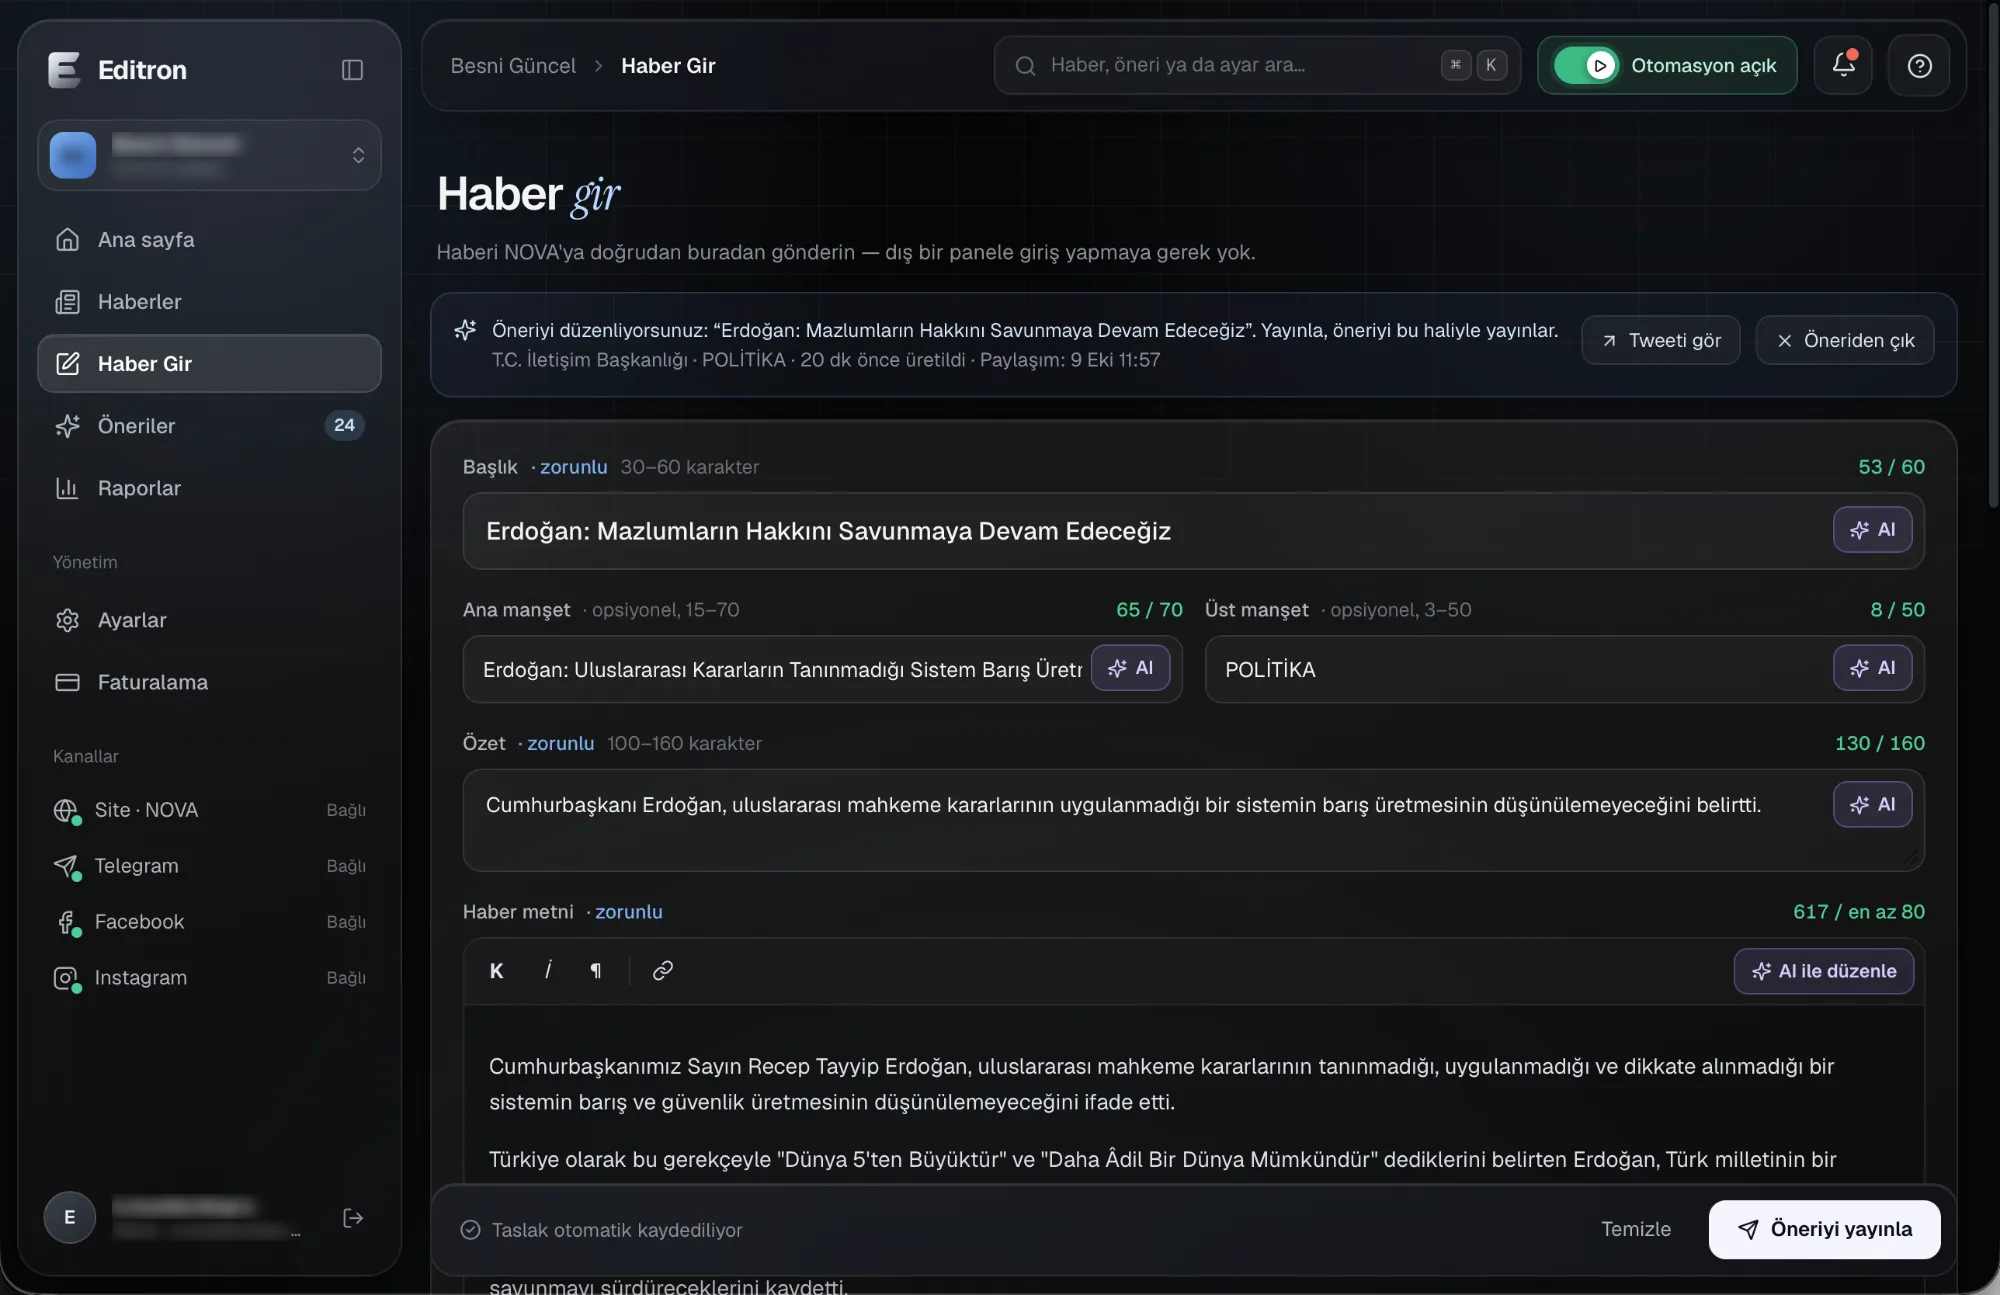Open Öneriler with 24 badge

pos(209,426)
